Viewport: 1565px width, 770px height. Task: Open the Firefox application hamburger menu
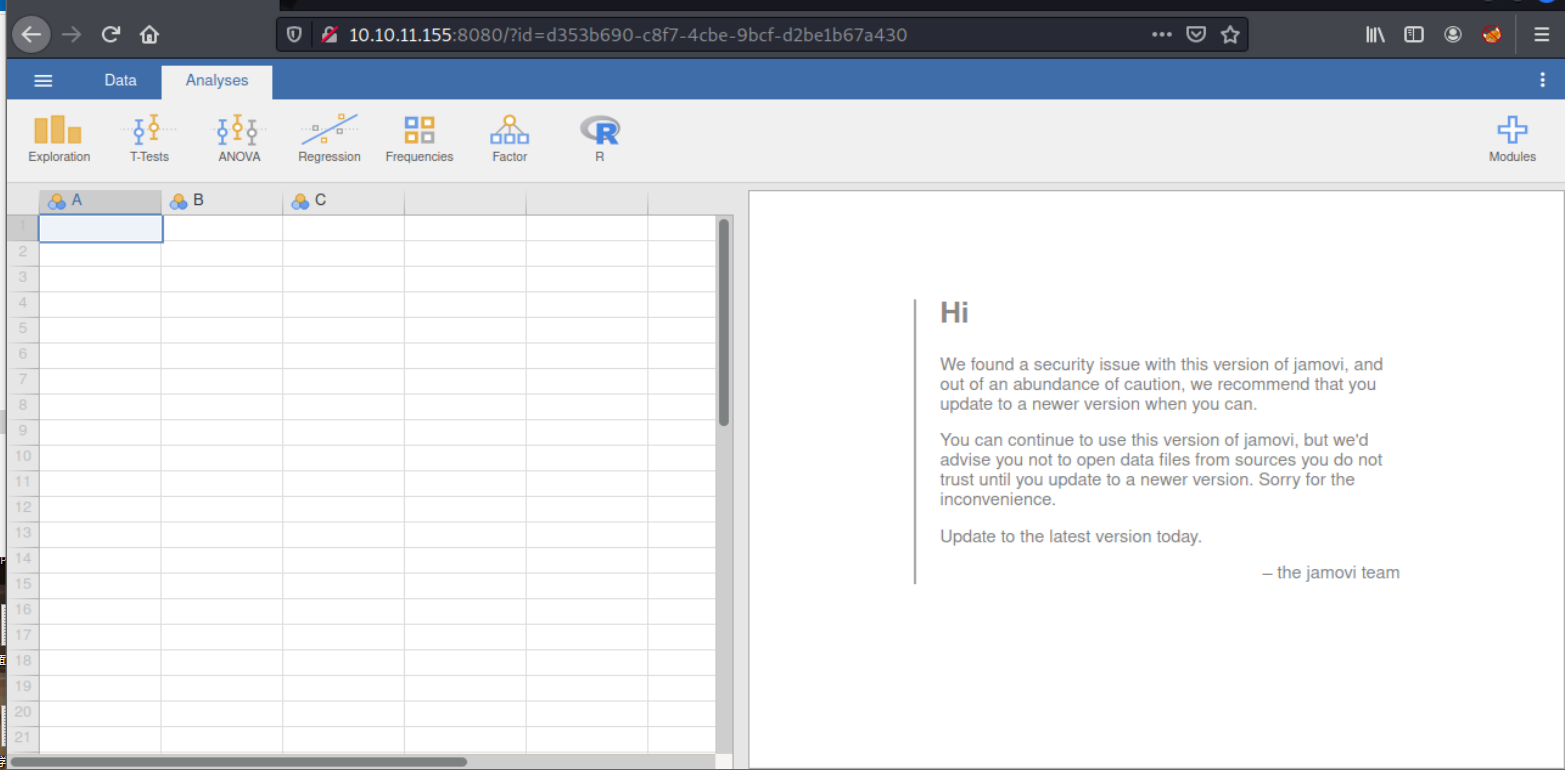pyautogui.click(x=1542, y=35)
